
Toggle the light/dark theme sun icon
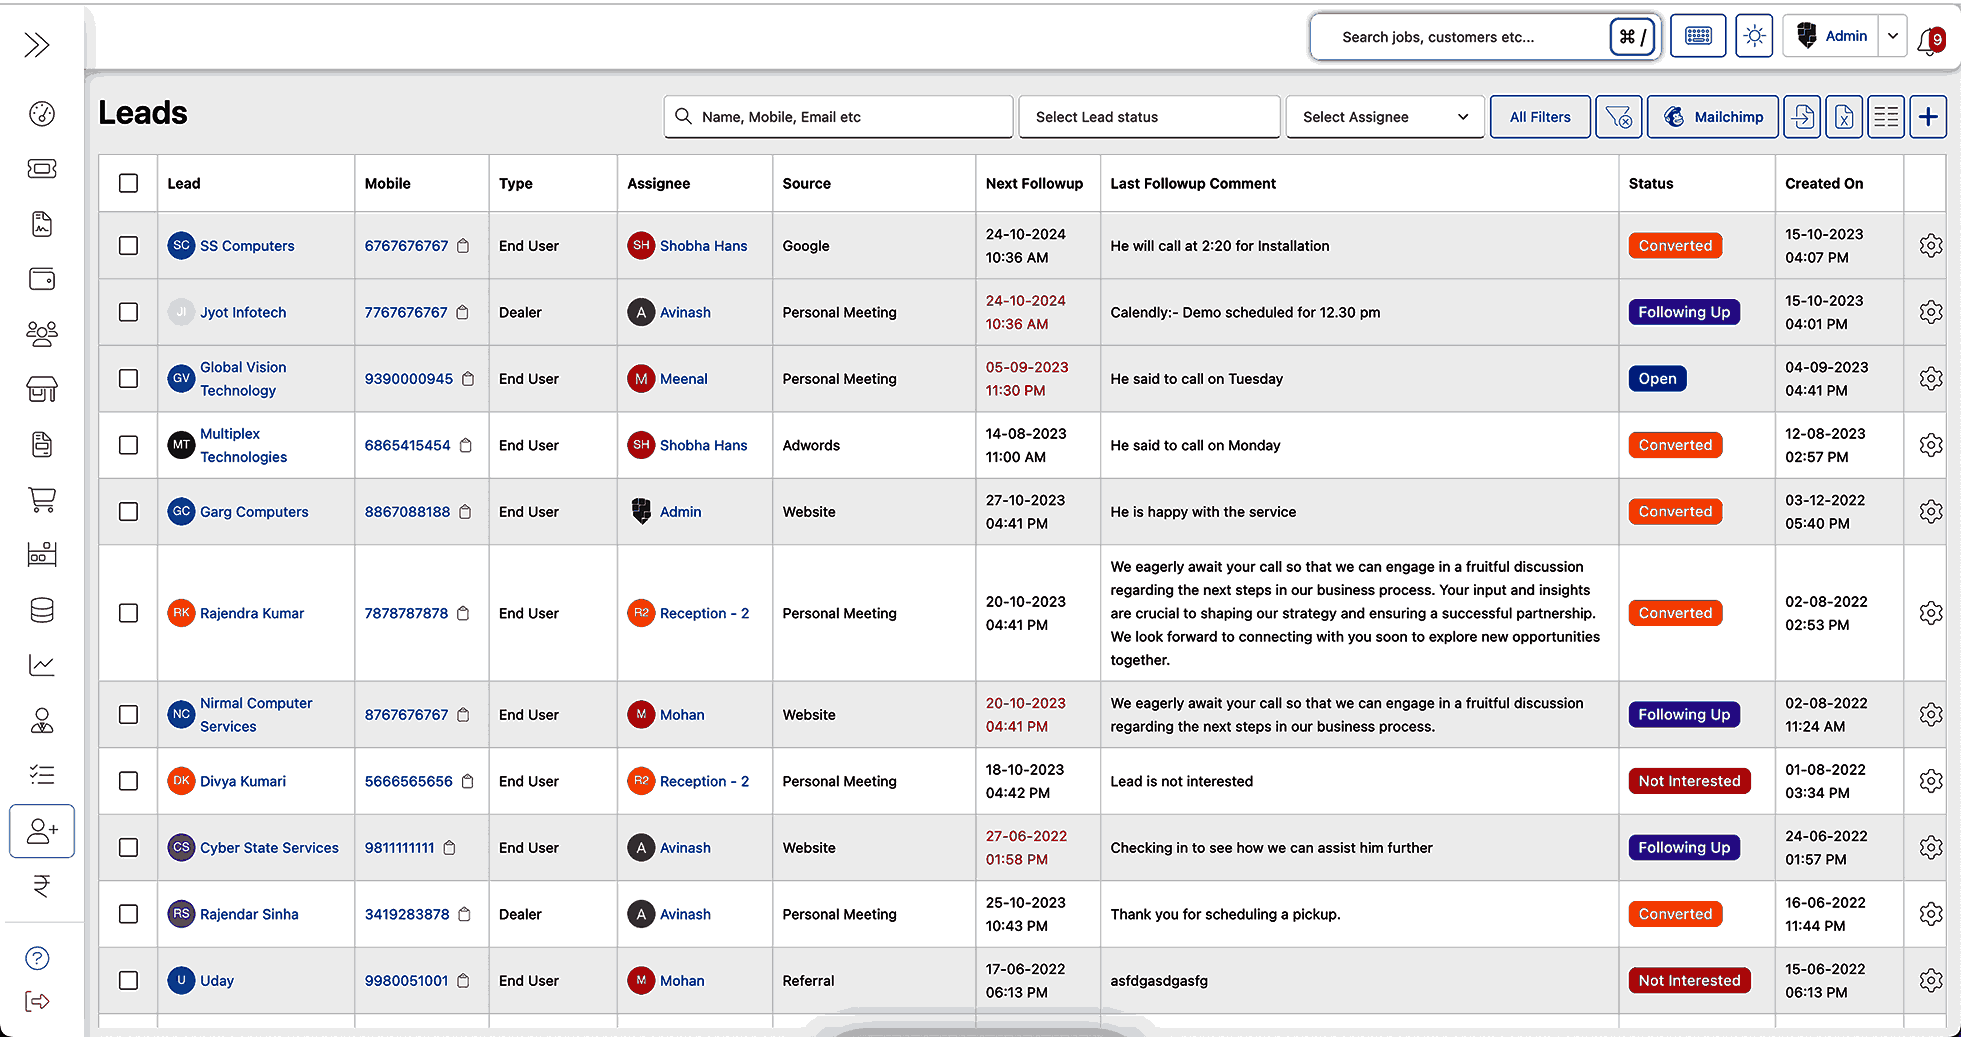1754,36
